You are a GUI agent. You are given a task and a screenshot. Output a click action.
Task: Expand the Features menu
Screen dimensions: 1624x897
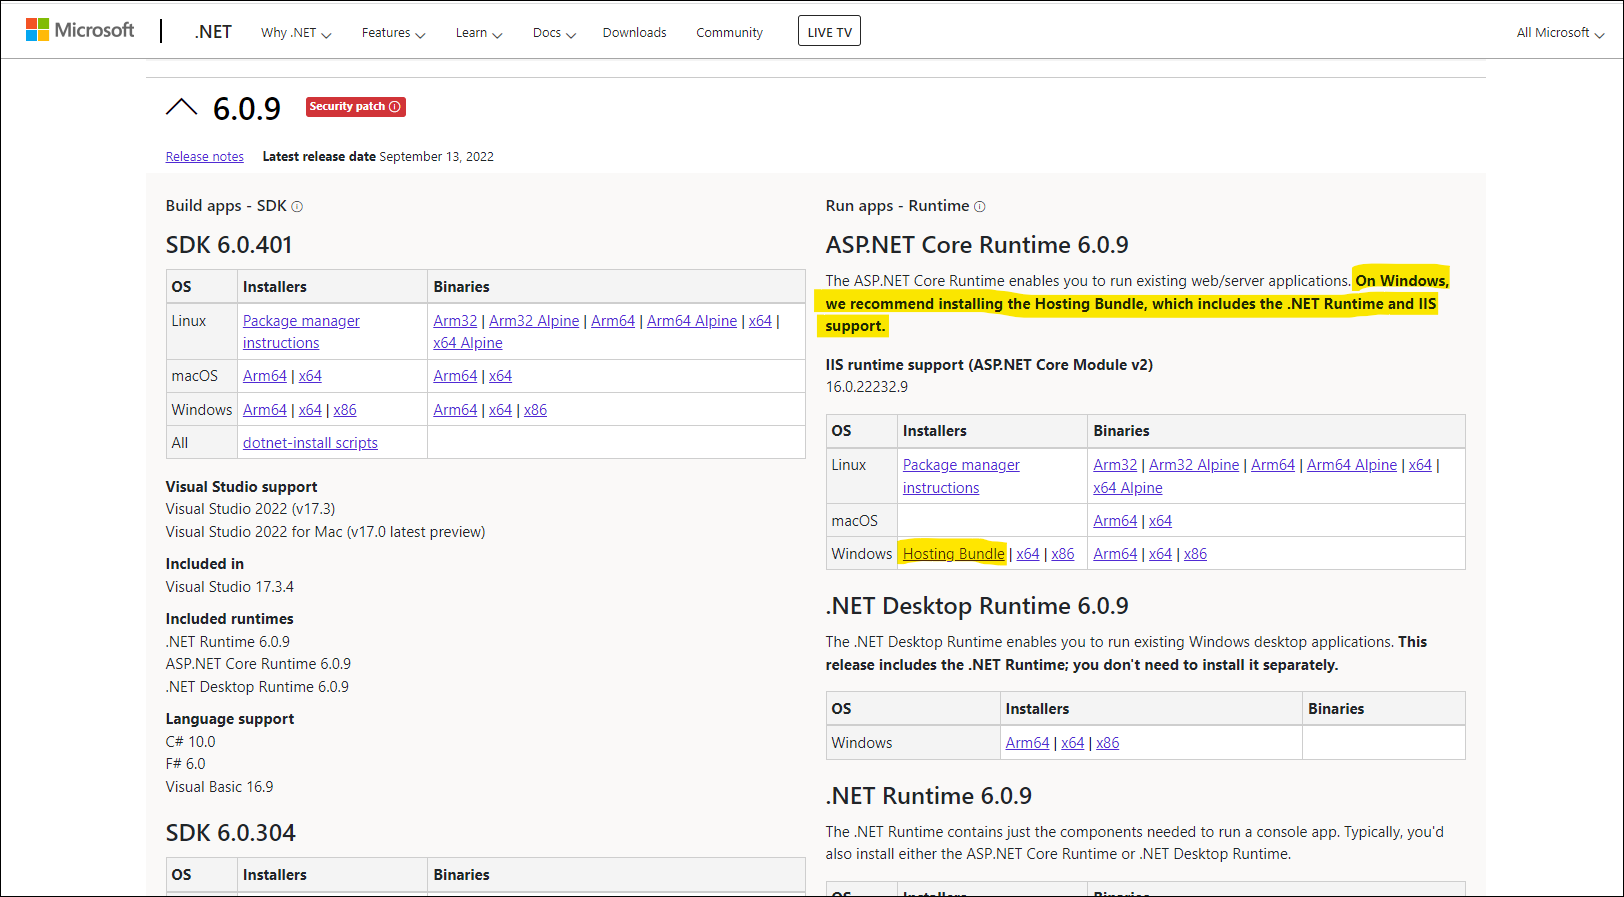tap(393, 33)
